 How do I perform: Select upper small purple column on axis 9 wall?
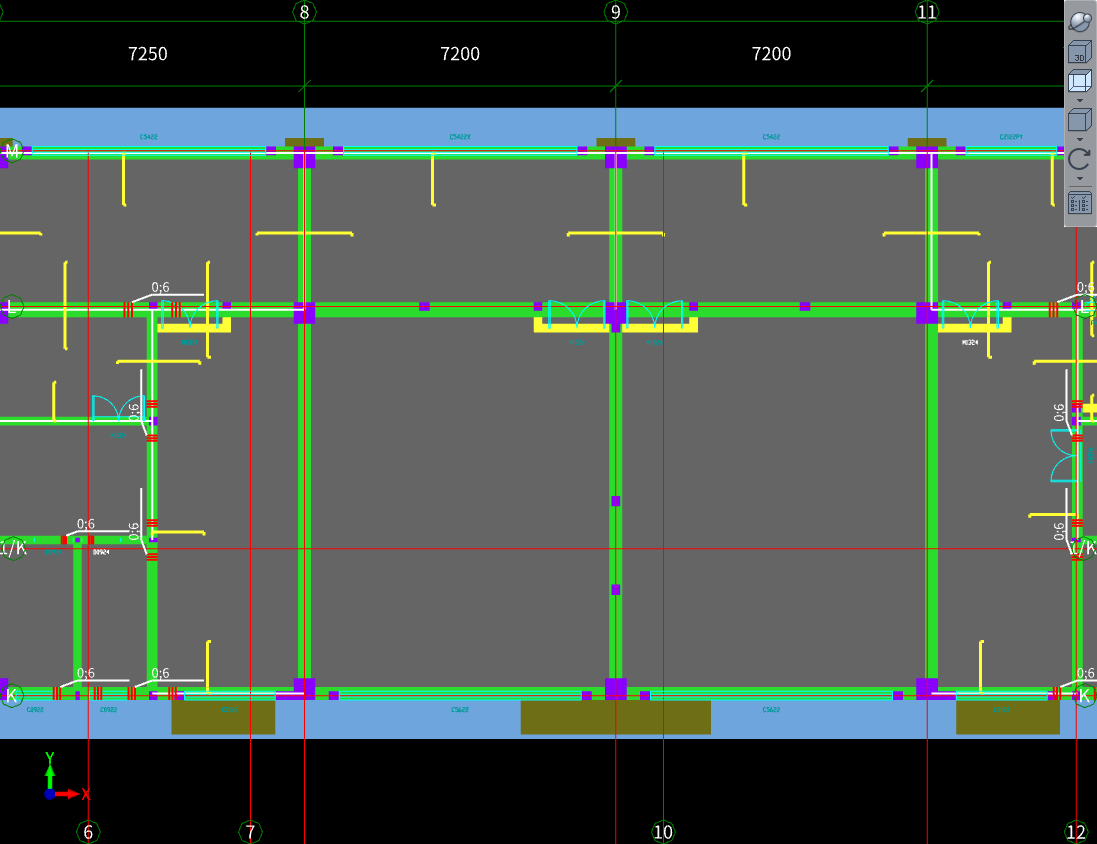click(616, 501)
